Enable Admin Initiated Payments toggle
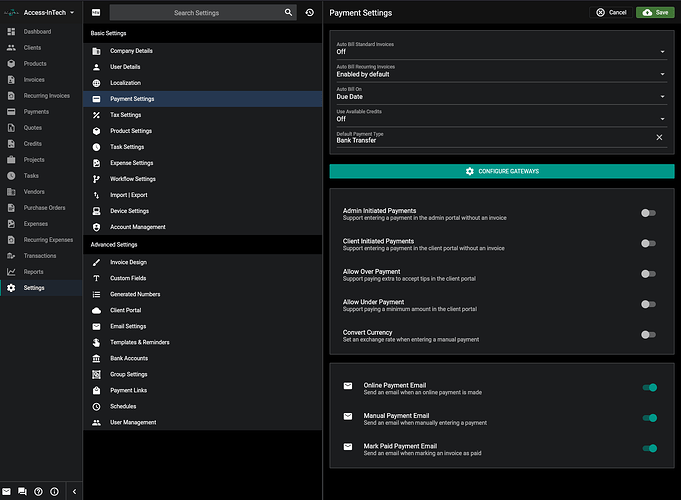Image resolution: width=681 pixels, height=500 pixels. click(x=648, y=213)
